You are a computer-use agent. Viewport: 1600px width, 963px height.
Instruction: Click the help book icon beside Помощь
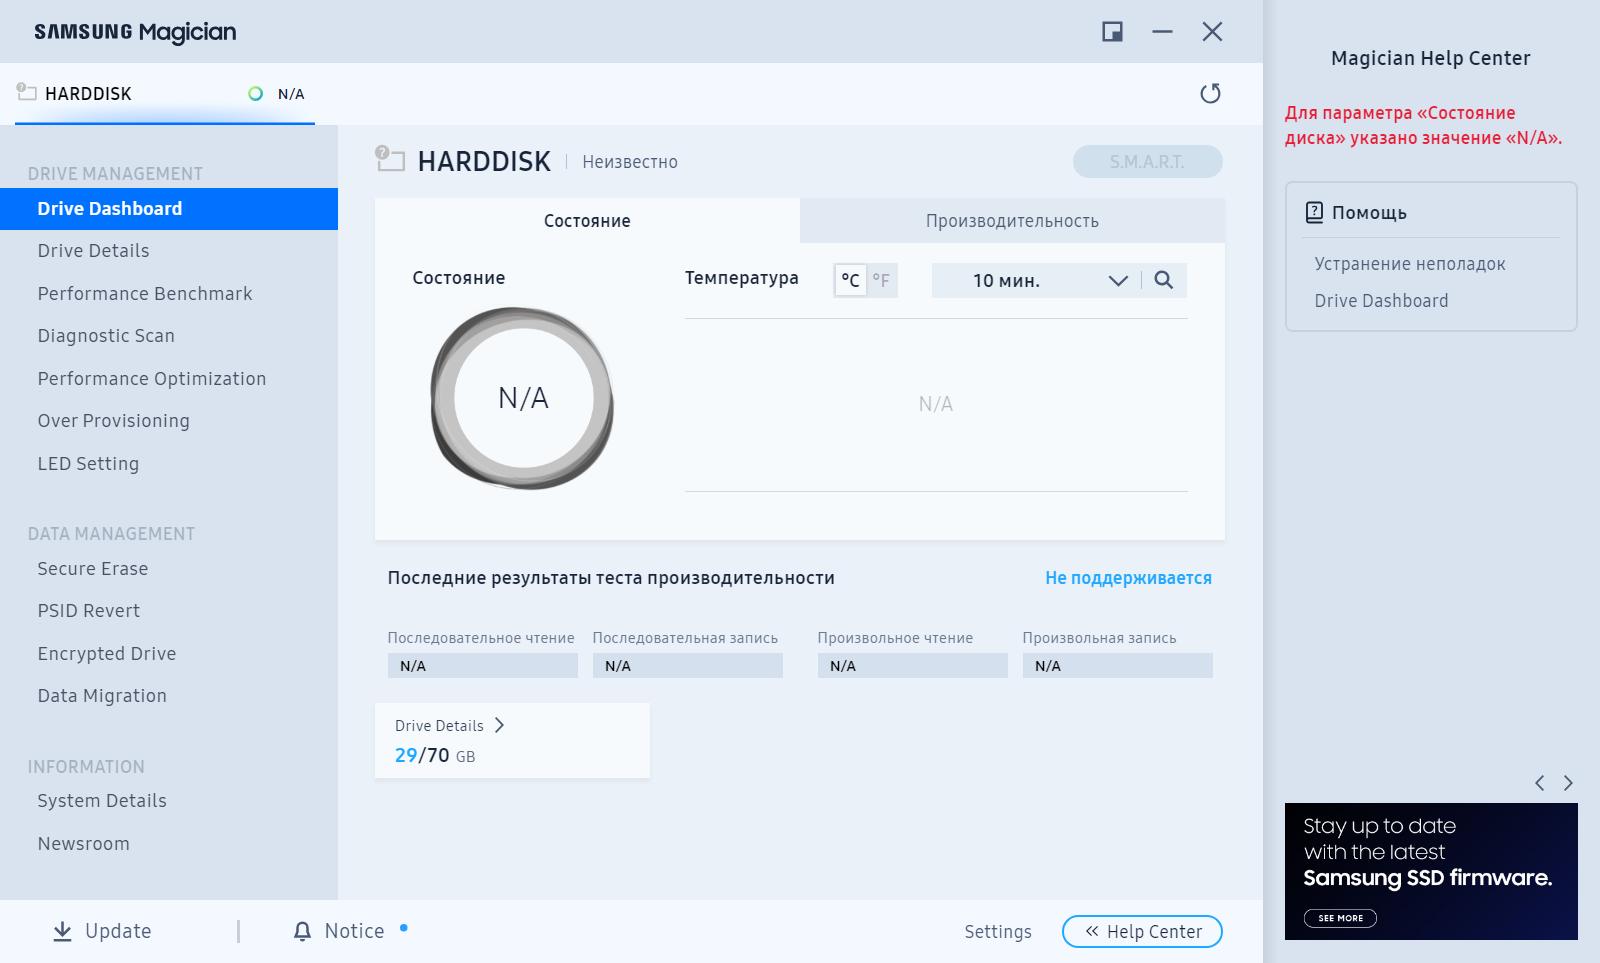pyautogui.click(x=1314, y=212)
